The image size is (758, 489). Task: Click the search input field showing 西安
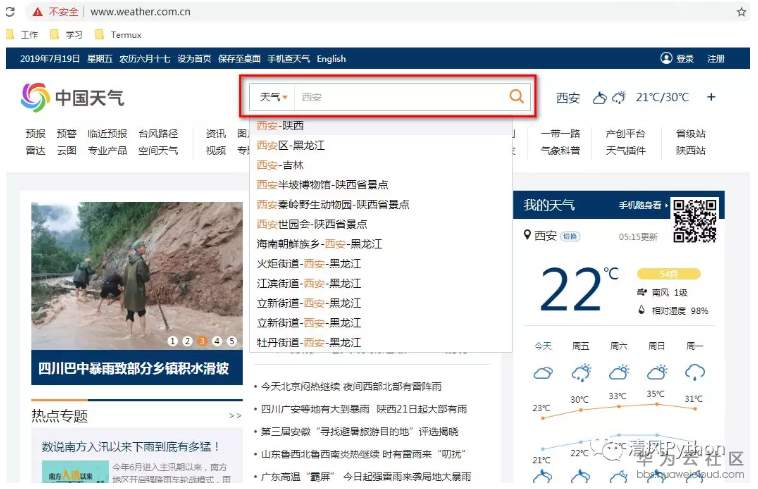(401, 97)
